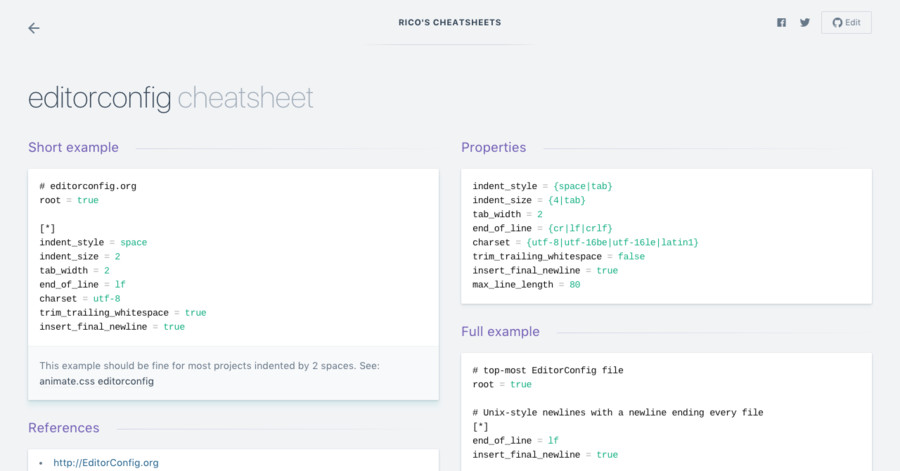Share the page via the Facebook icon

point(781,23)
